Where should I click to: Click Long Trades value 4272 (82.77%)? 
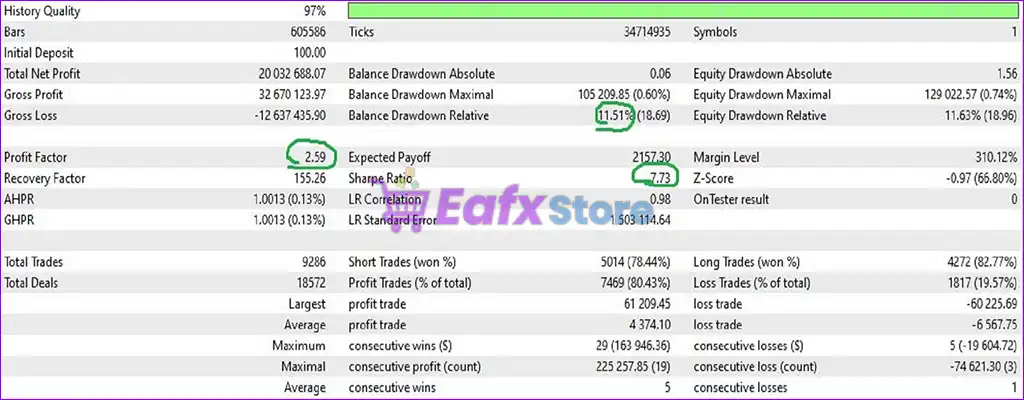click(982, 262)
